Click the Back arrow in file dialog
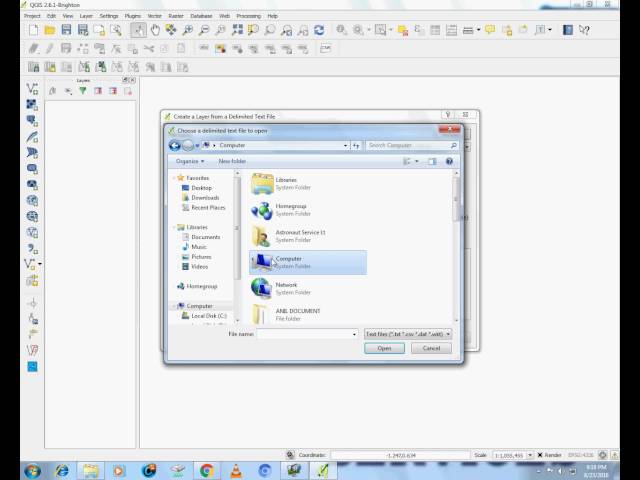The width and height of the screenshot is (640, 480). [175, 145]
